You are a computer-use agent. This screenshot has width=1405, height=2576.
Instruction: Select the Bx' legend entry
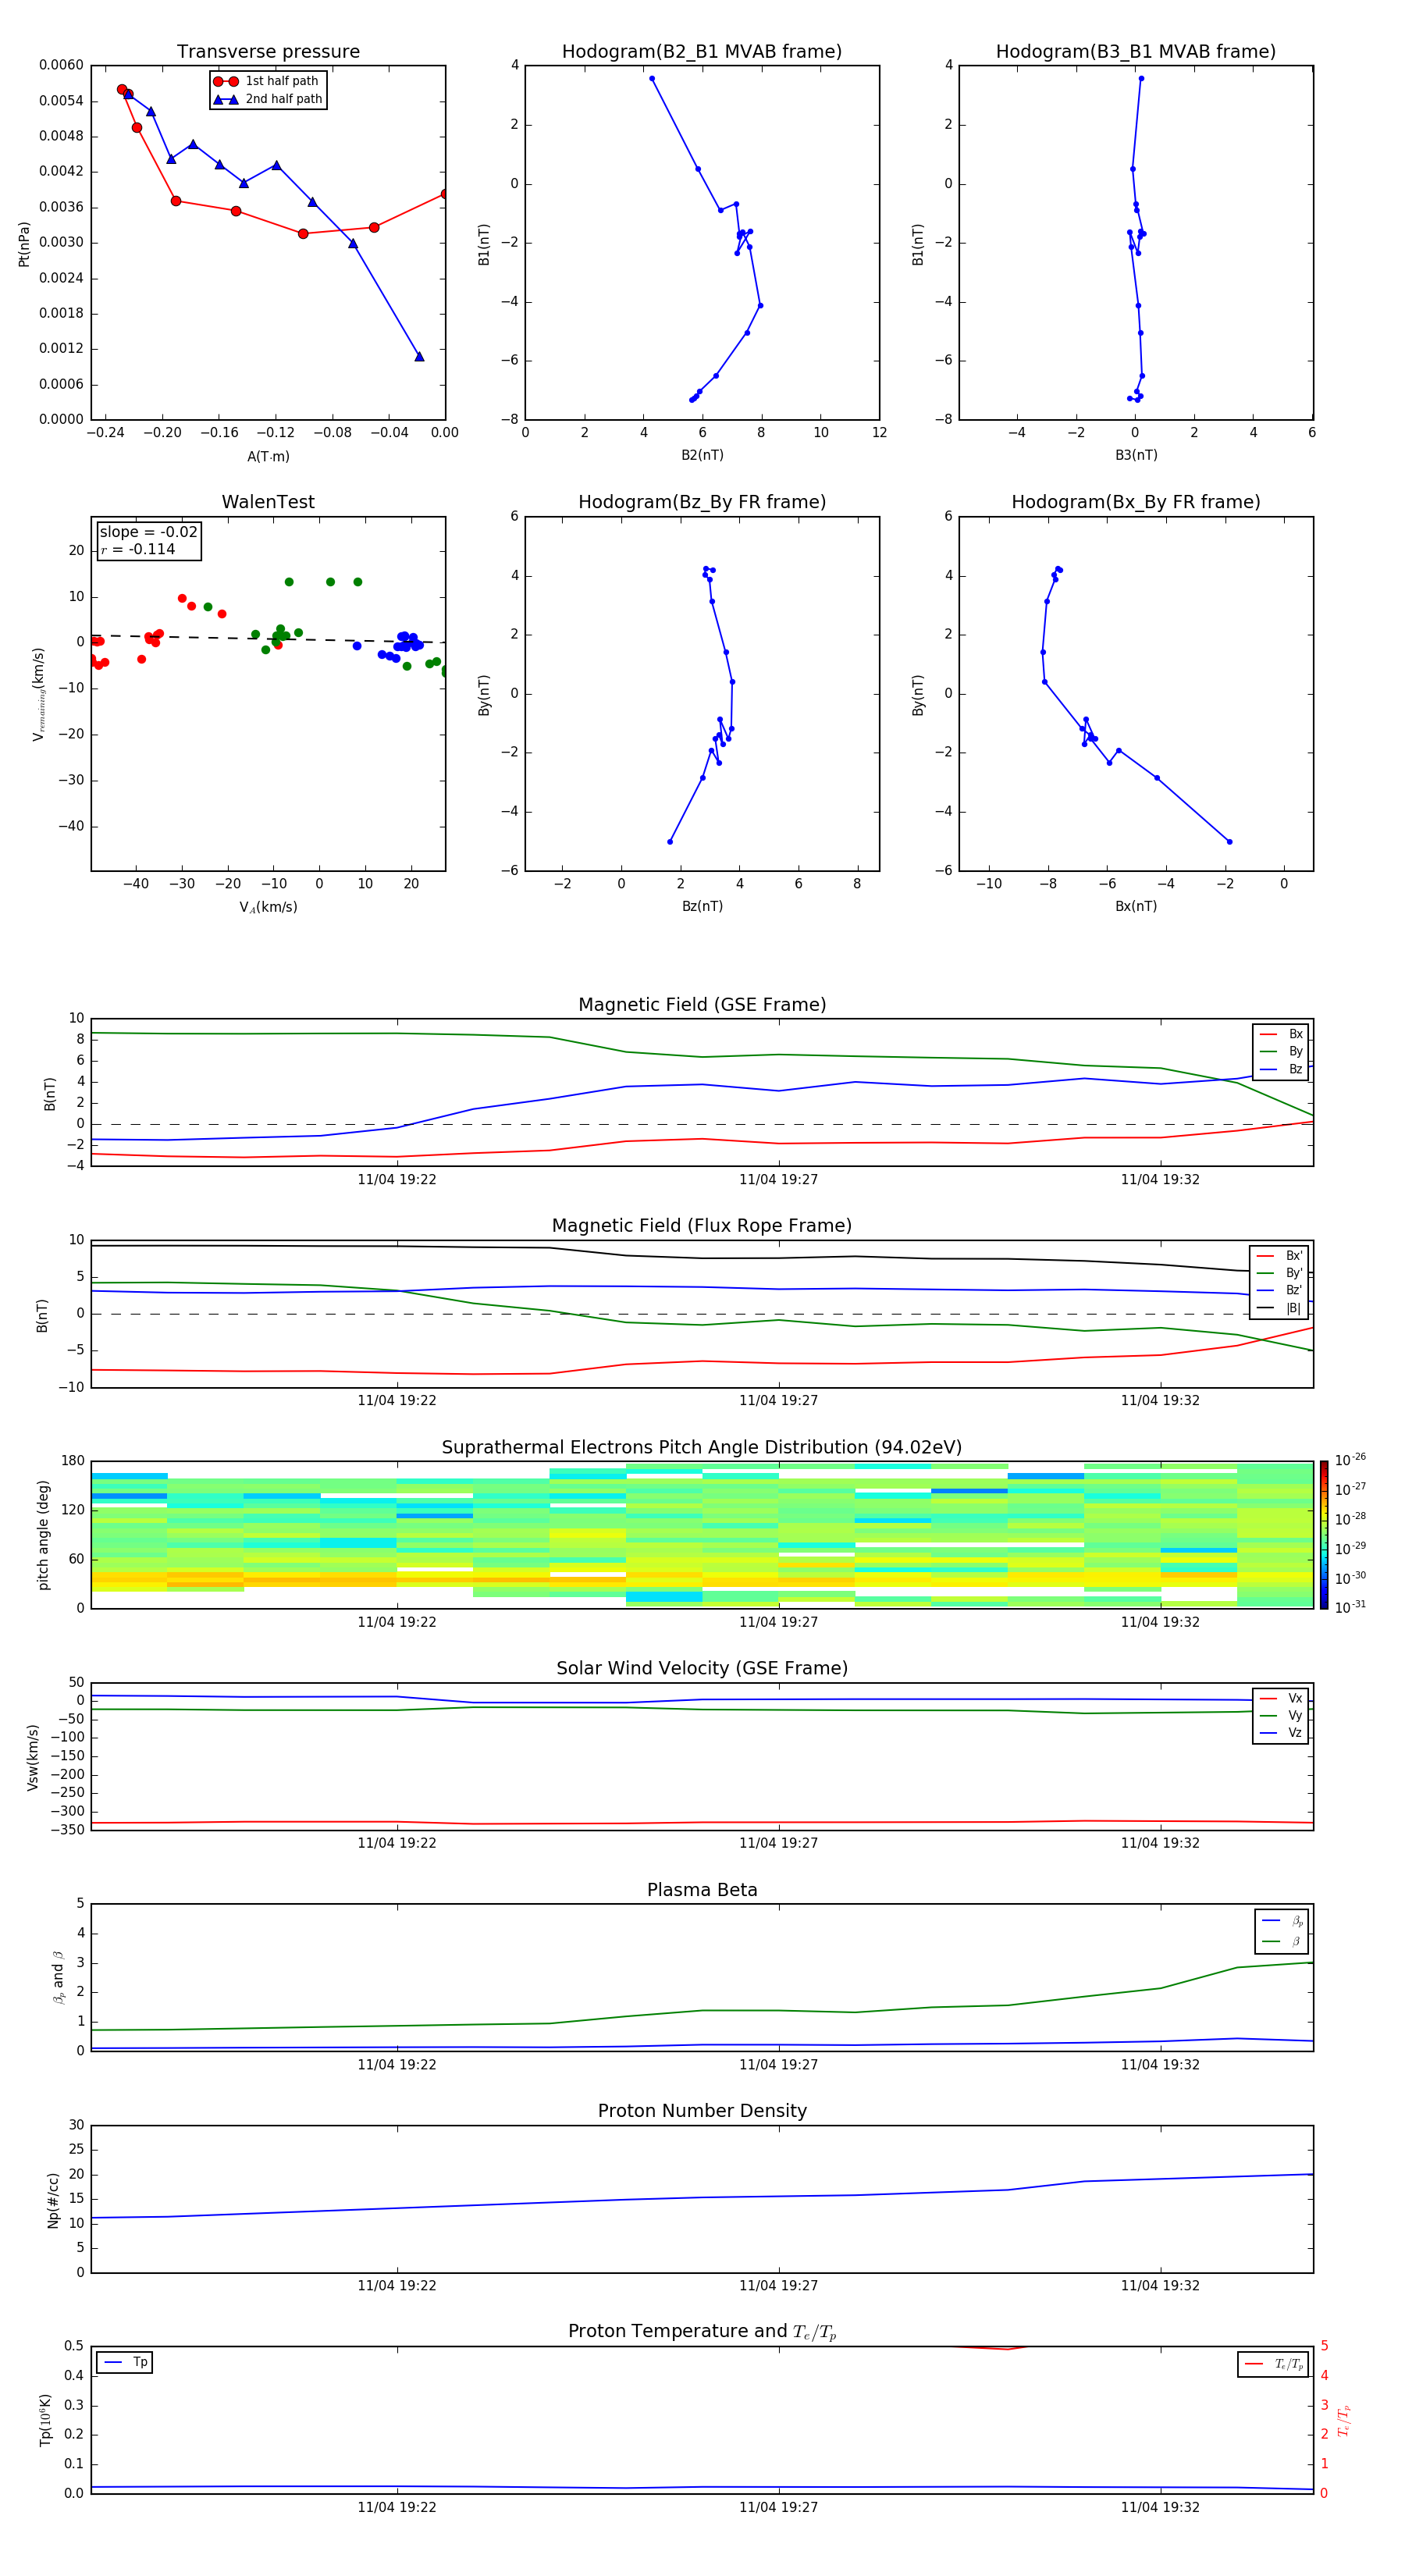1279,1256
